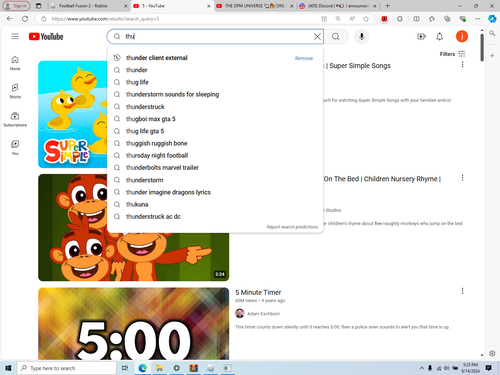Open Settings gear on the taskbar
Screen dimensions: 500x375
tap(177, 368)
